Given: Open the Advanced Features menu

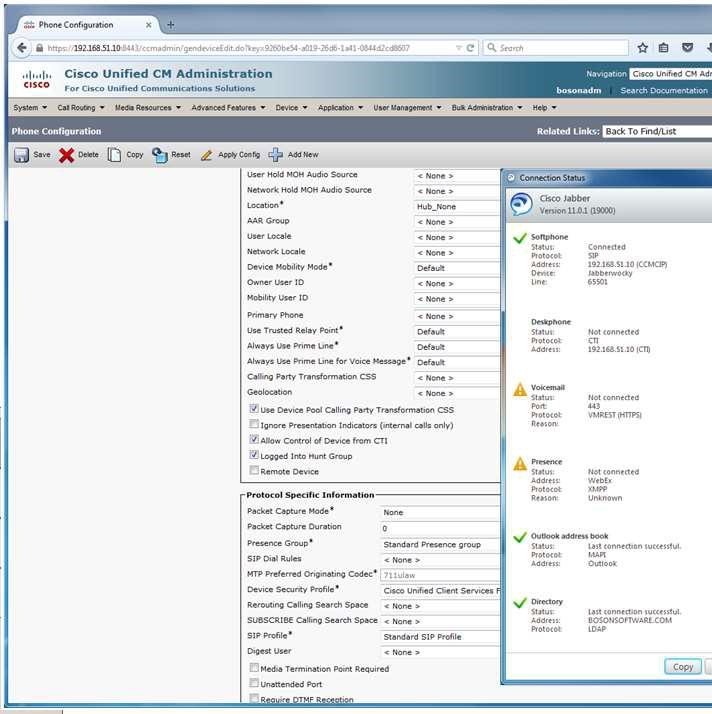Looking at the screenshot, I should [x=228, y=108].
